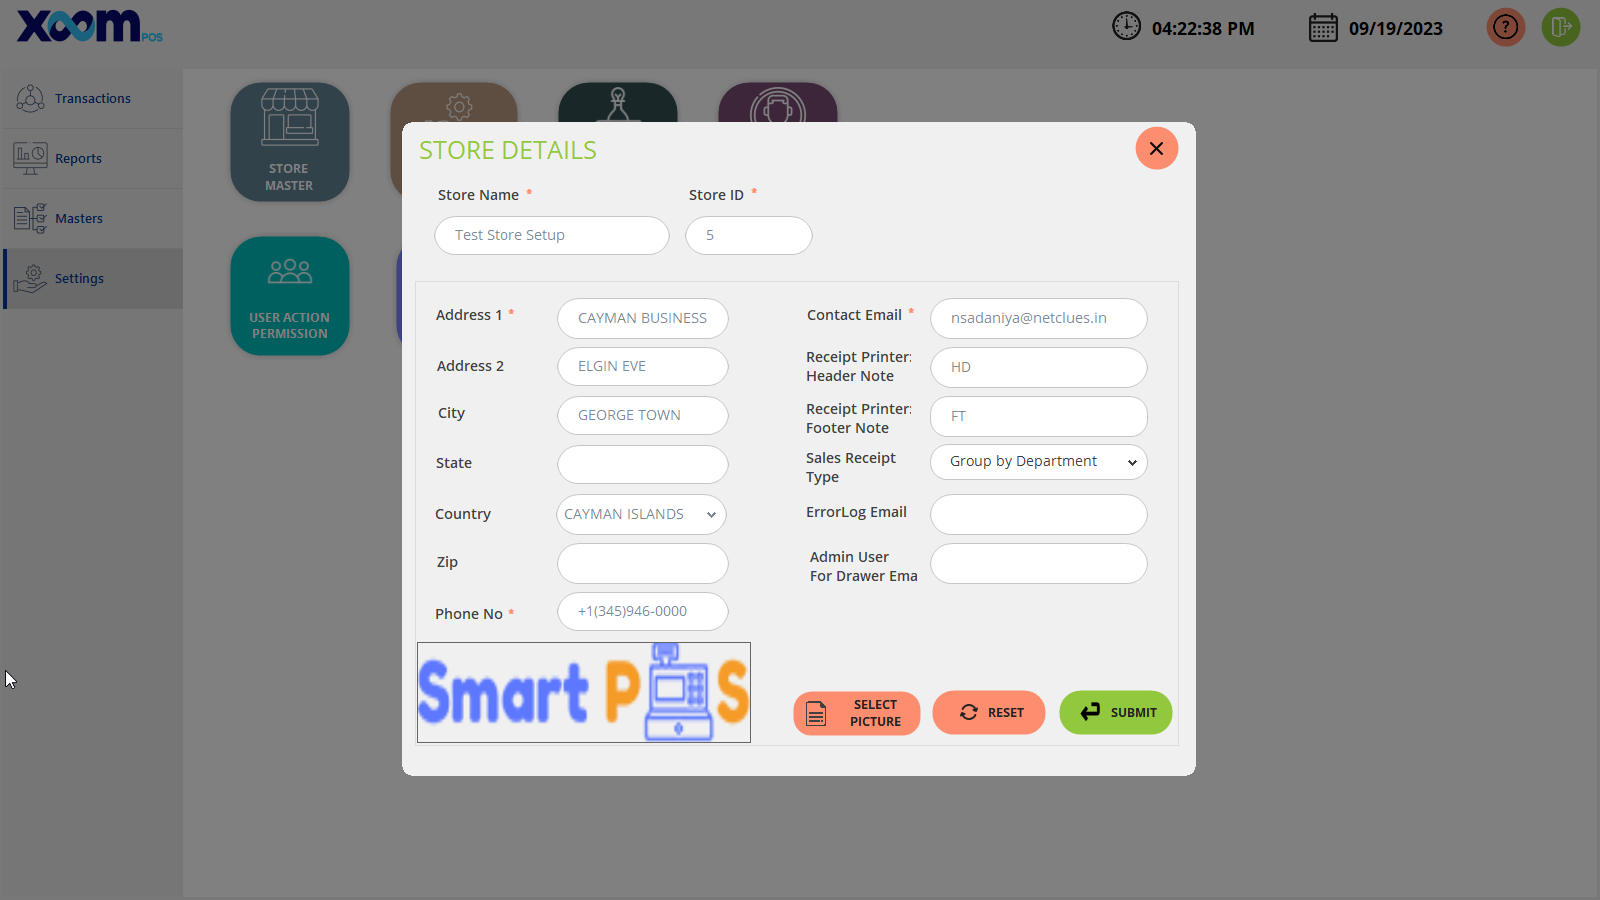Viewport: 1600px width, 900px height.
Task: Click the XOOM POS logo
Action: [x=88, y=27]
